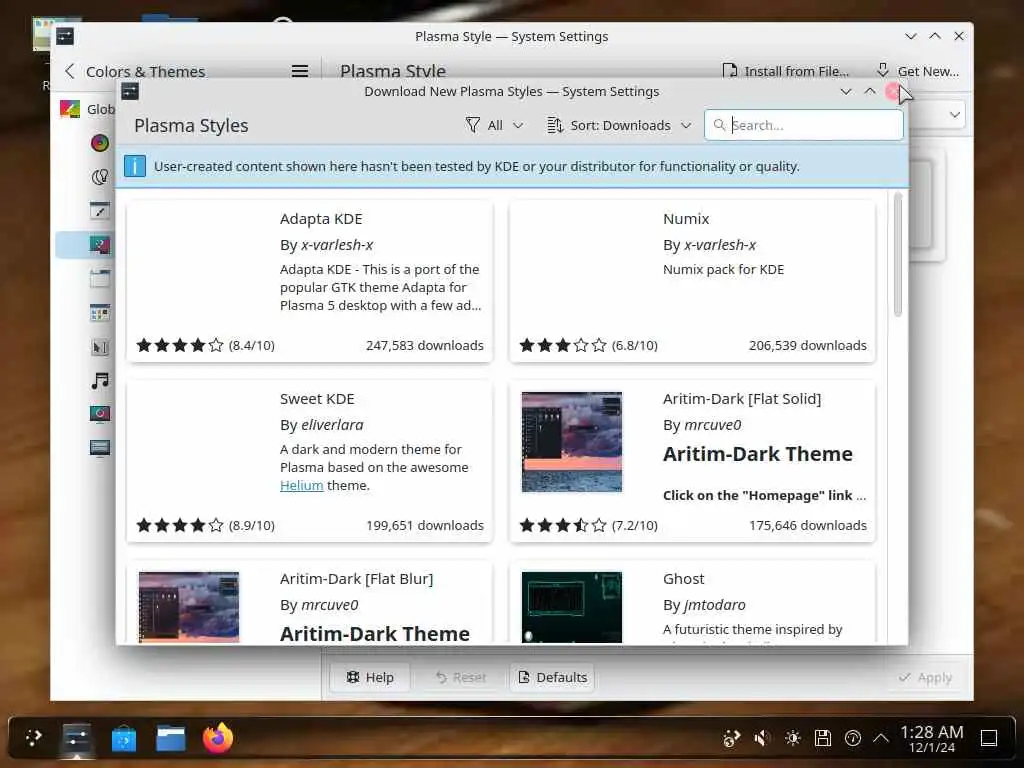
Task: Click the download dialog vertical scrollbar
Action: pos(898,255)
